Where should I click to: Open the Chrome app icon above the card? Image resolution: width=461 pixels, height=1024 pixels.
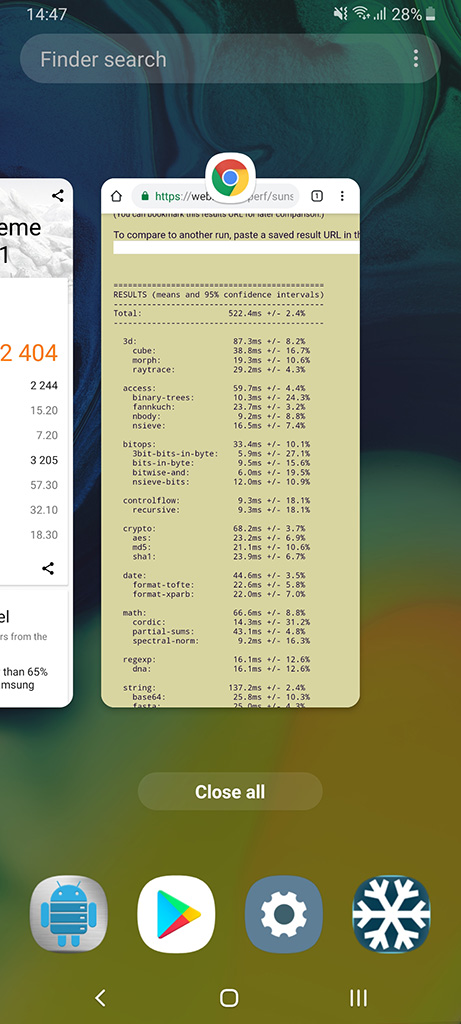(x=230, y=178)
